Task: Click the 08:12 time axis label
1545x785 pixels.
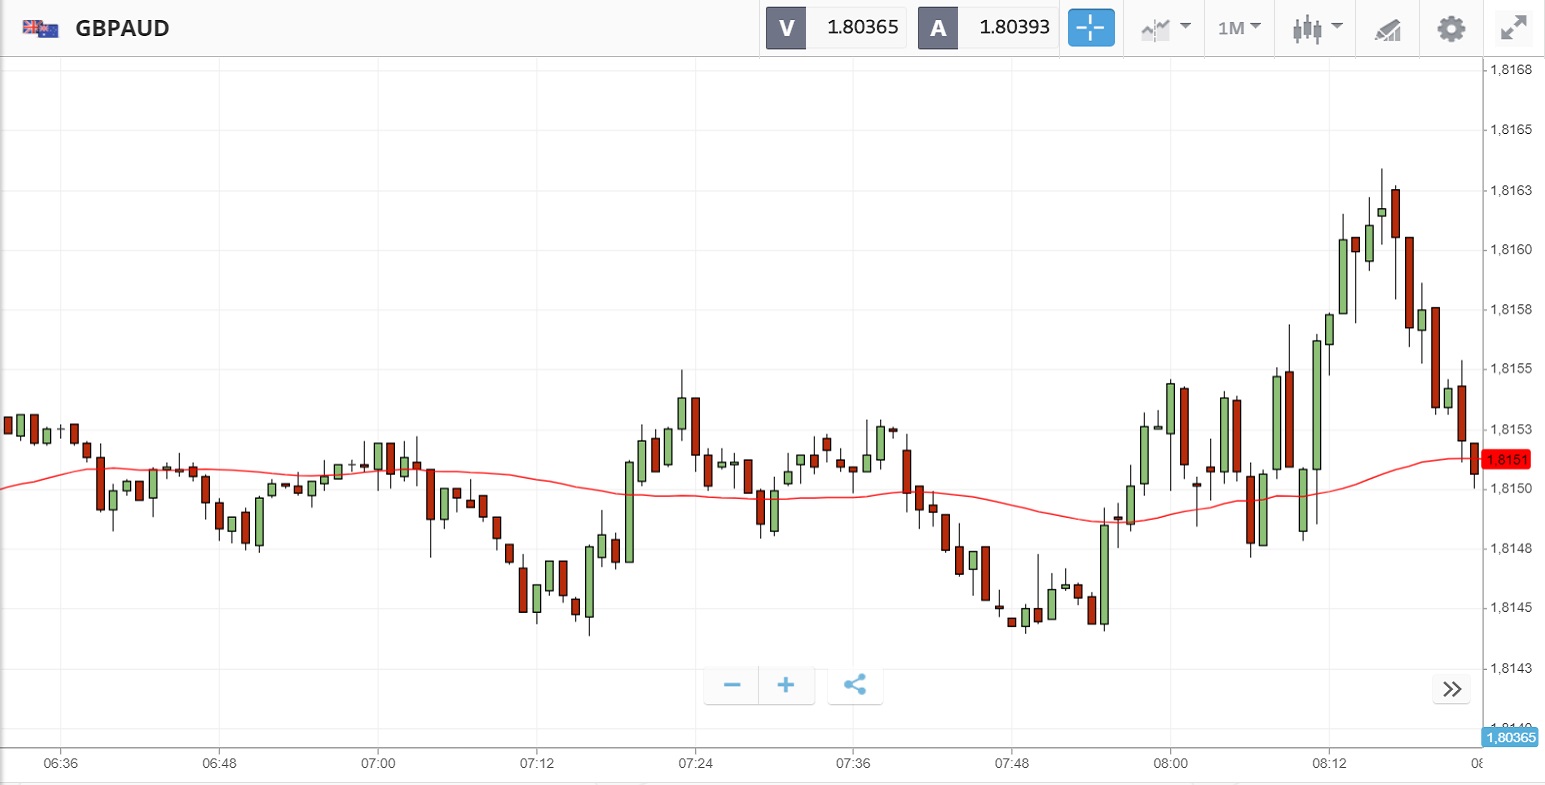Action: pyautogui.click(x=1329, y=763)
